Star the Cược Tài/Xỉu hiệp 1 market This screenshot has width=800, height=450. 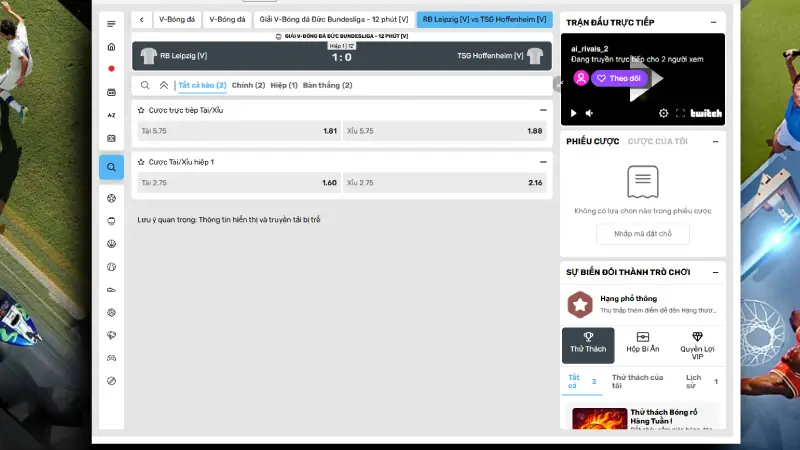click(x=141, y=162)
